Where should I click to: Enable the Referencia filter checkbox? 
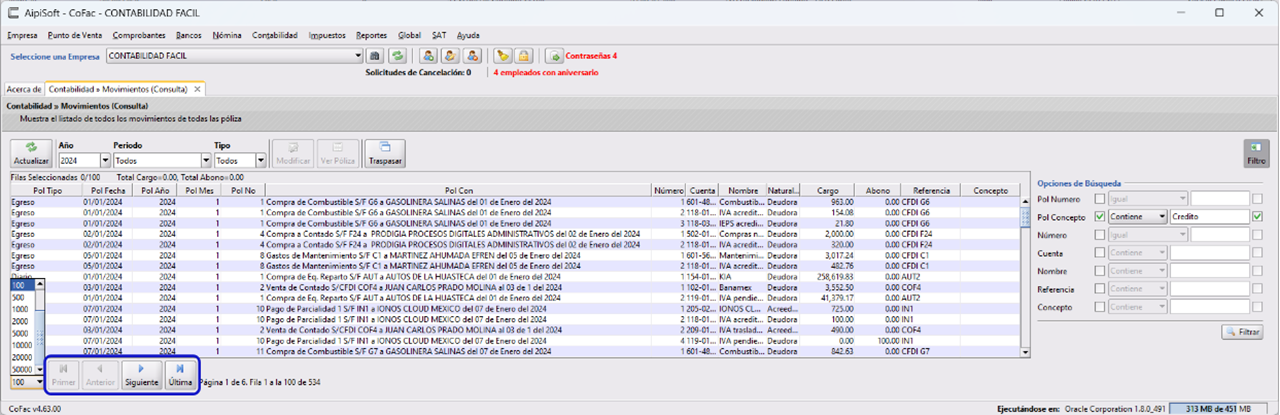pos(1100,288)
